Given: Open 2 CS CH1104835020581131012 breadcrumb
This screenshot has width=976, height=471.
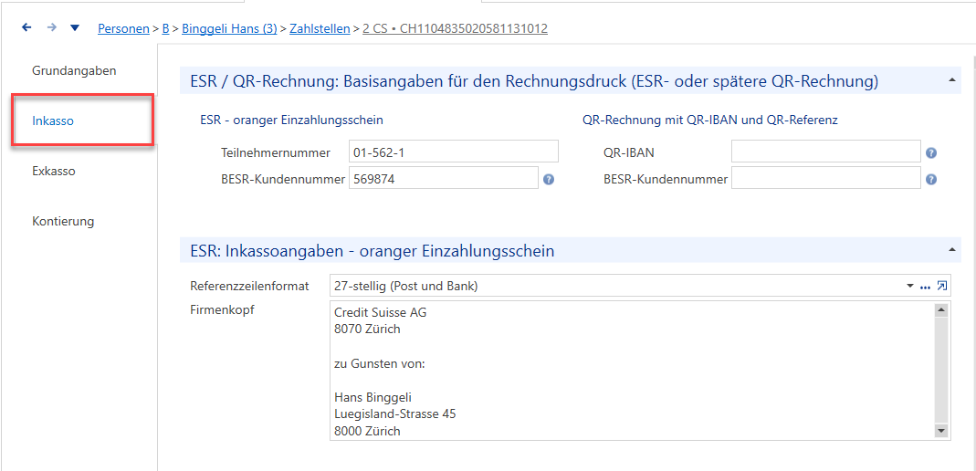Looking at the screenshot, I should 455,28.
